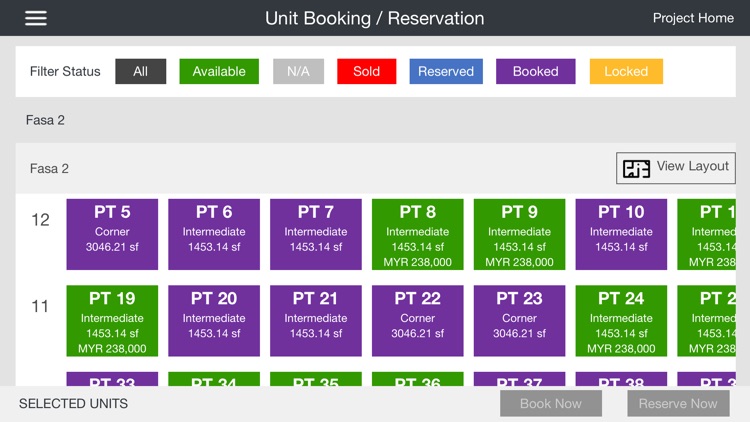Viewport: 750px width, 422px height.
Task: Filter units by Sold status
Action: click(x=366, y=71)
